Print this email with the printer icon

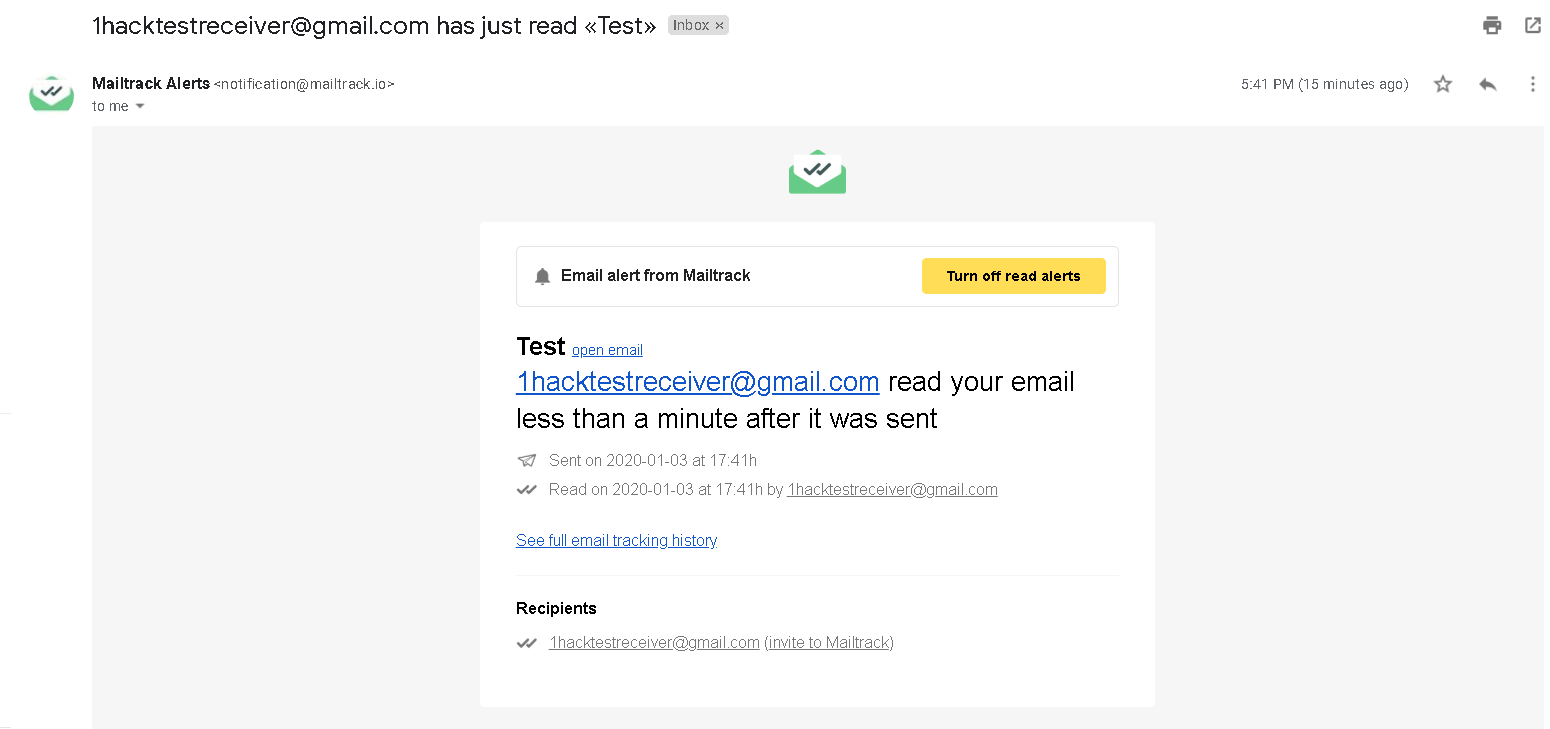click(1492, 26)
